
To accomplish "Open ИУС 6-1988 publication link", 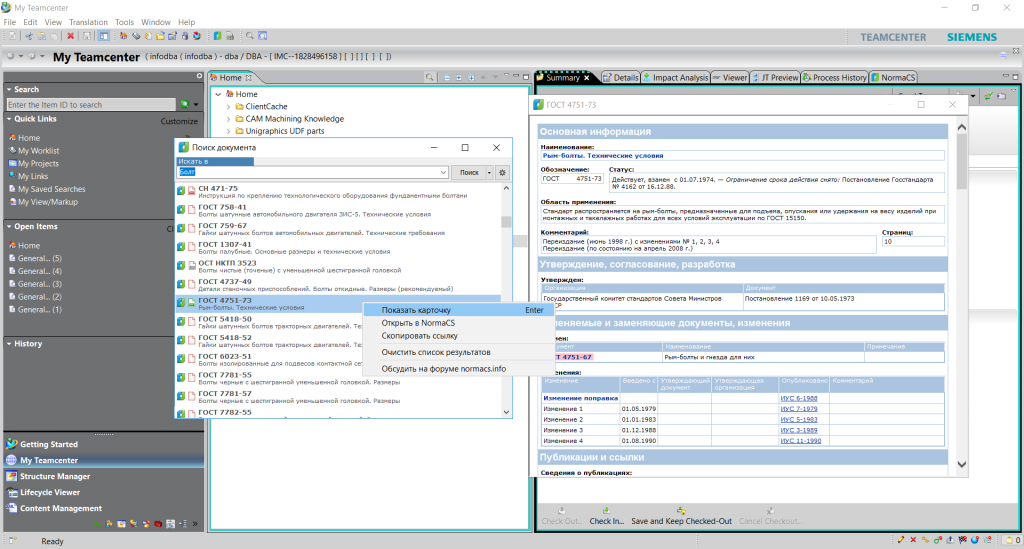I will click(799, 398).
